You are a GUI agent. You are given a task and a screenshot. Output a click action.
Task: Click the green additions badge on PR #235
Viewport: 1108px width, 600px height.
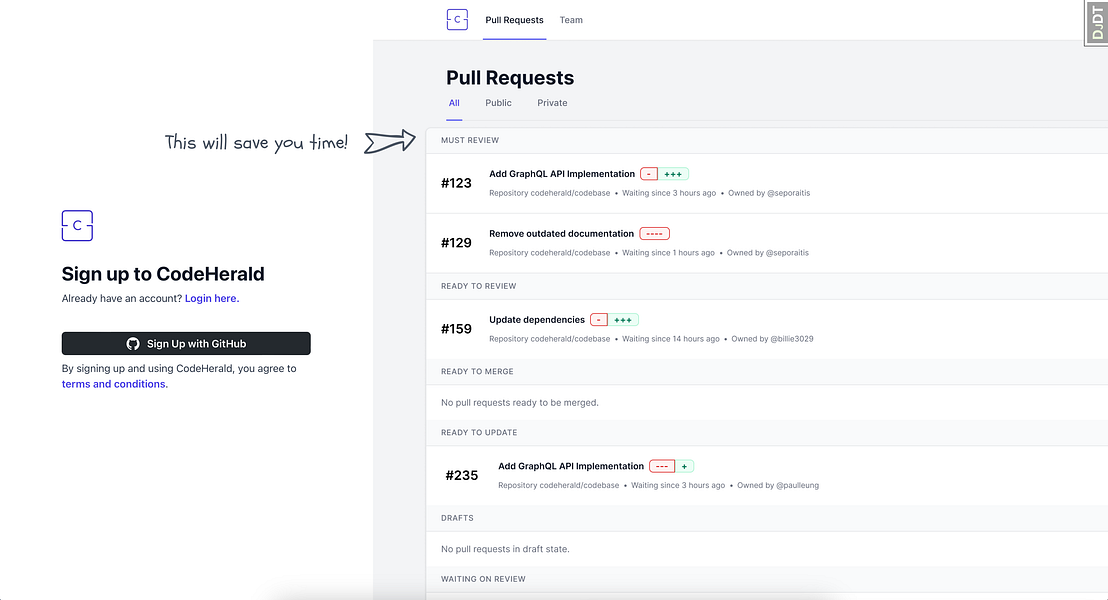pyautogui.click(x=685, y=466)
